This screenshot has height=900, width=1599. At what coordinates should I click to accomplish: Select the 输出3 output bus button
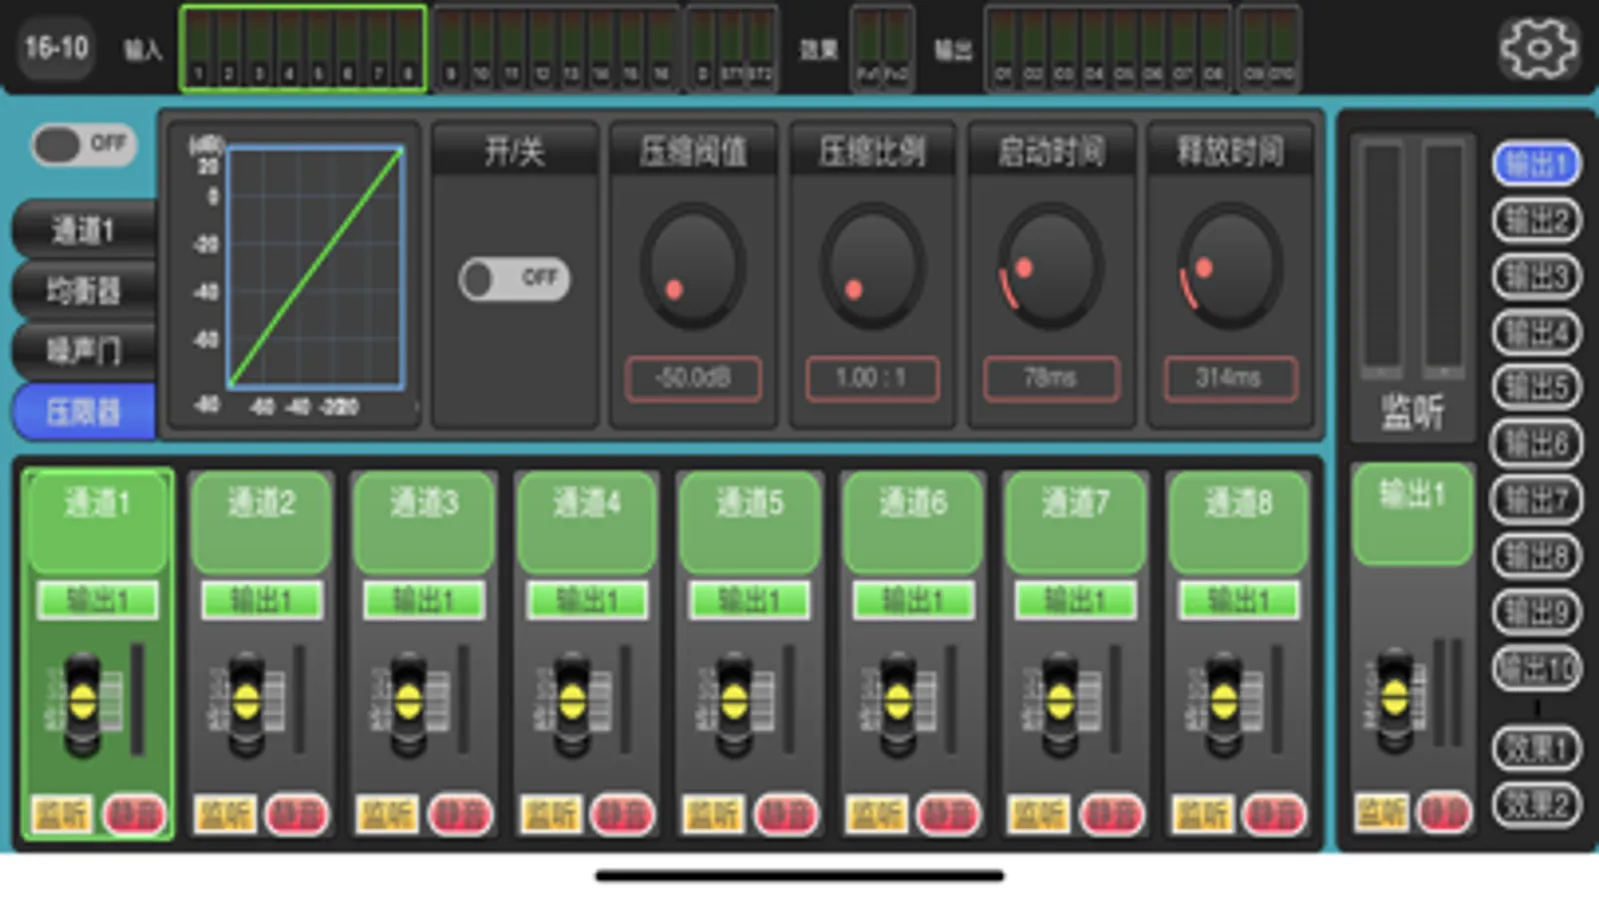click(x=1537, y=276)
